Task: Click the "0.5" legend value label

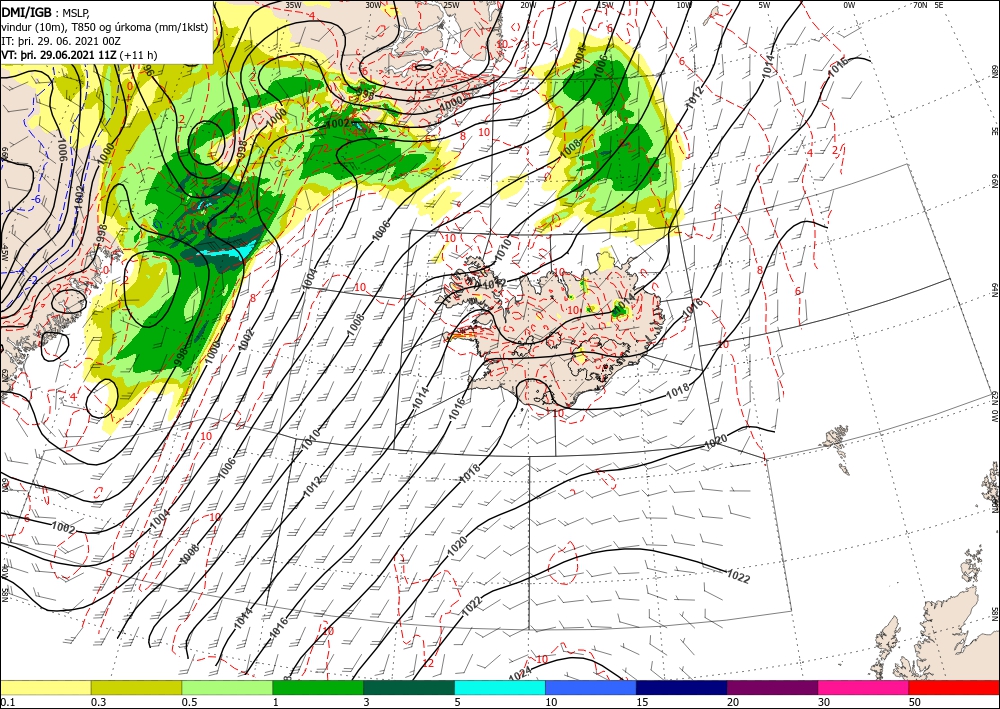Action: click(x=189, y=702)
